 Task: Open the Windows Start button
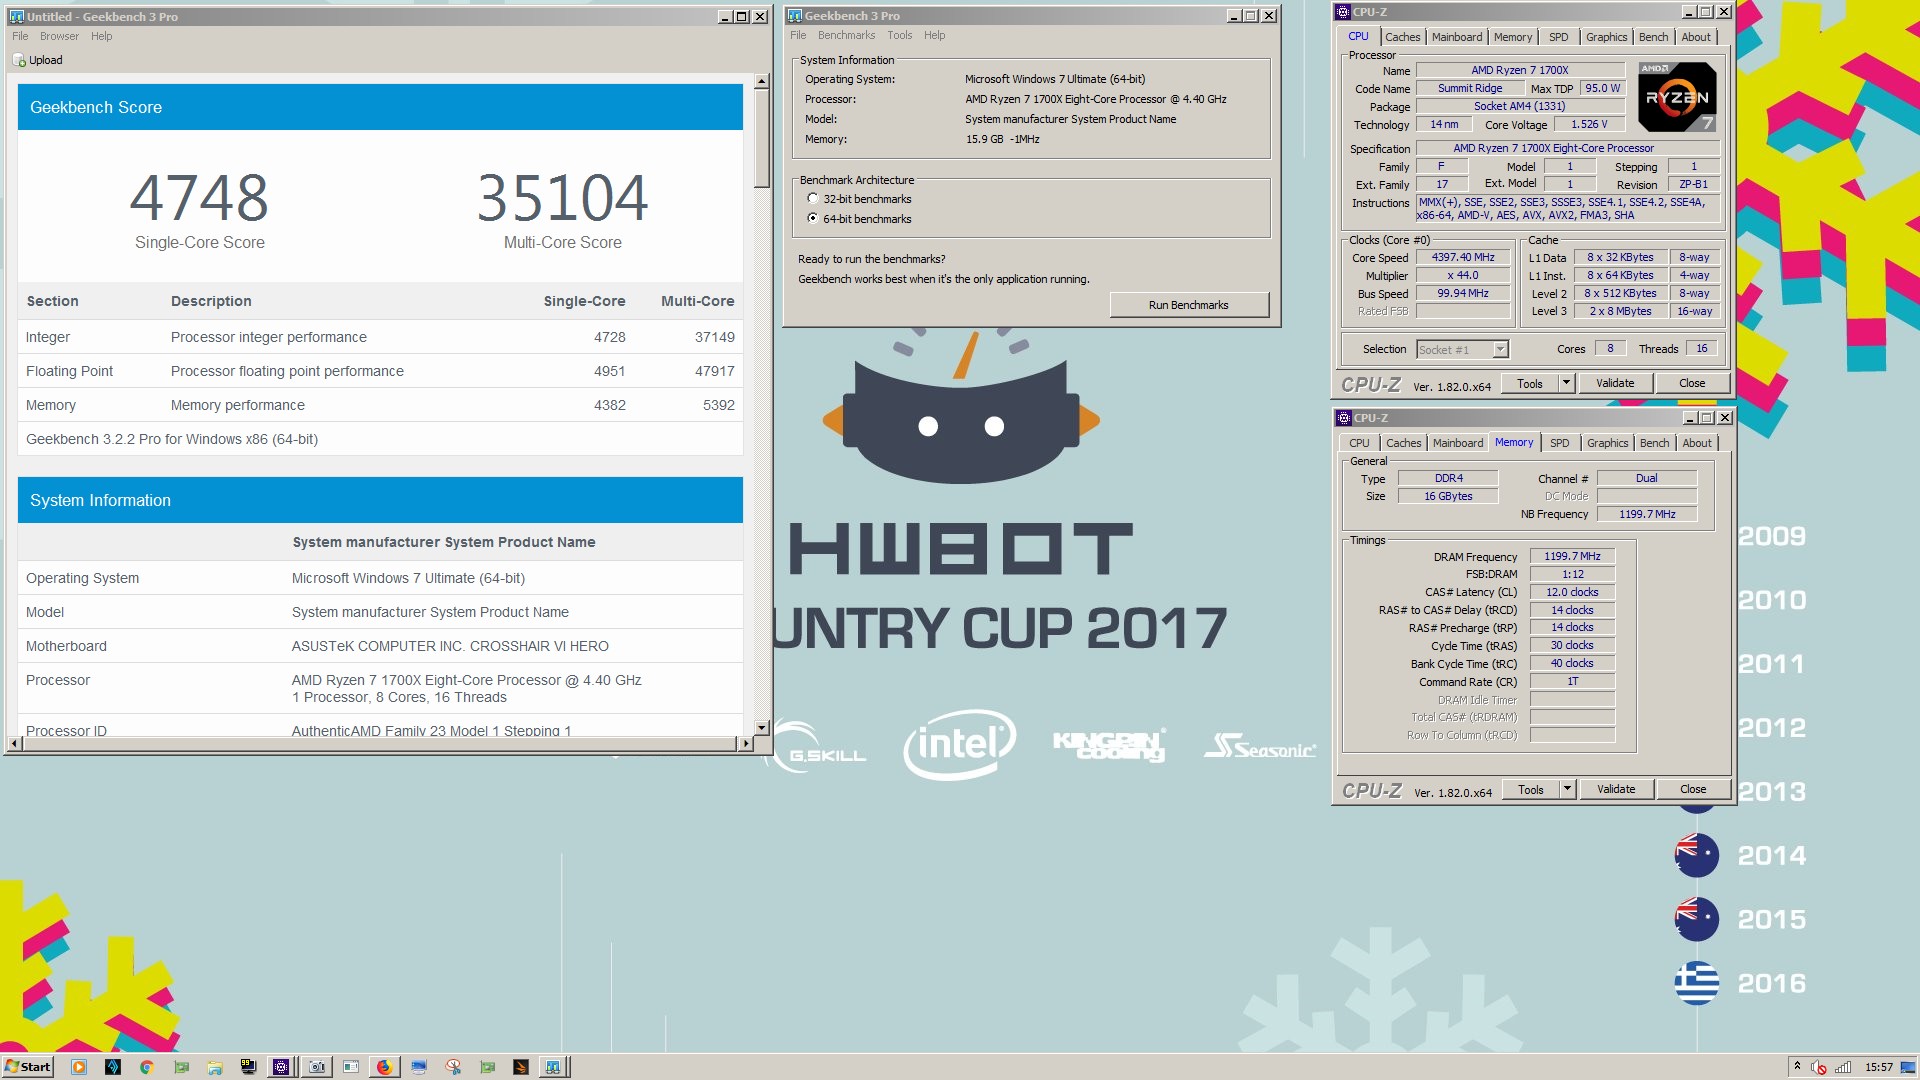click(x=28, y=1067)
